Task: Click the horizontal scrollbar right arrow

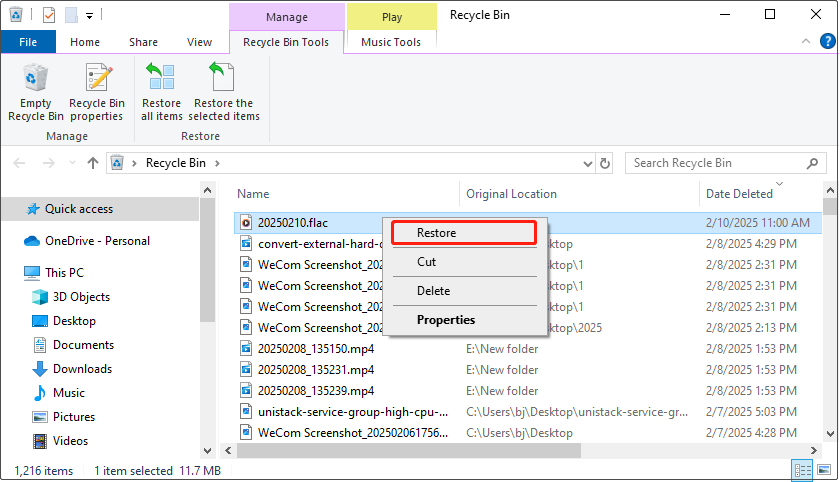Action: pyautogui.click(x=813, y=450)
